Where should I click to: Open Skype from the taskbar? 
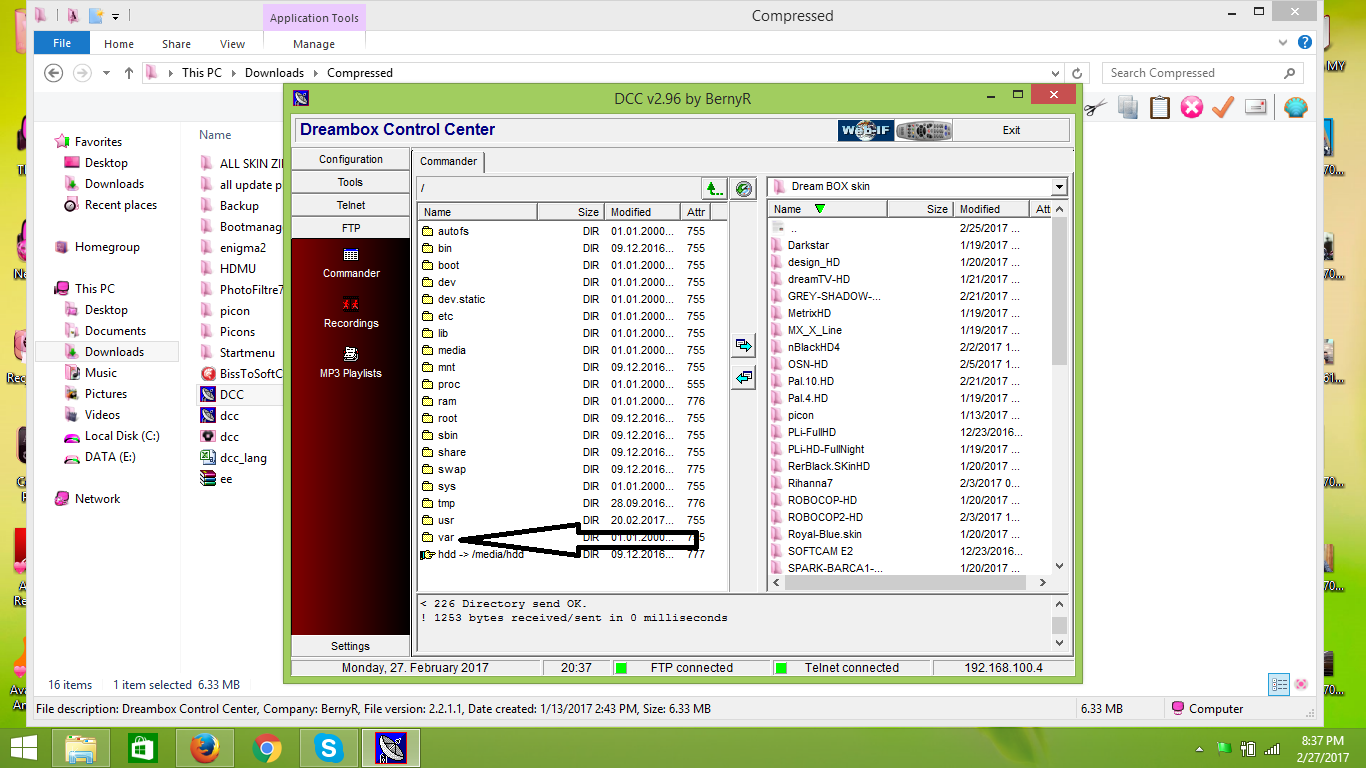328,748
